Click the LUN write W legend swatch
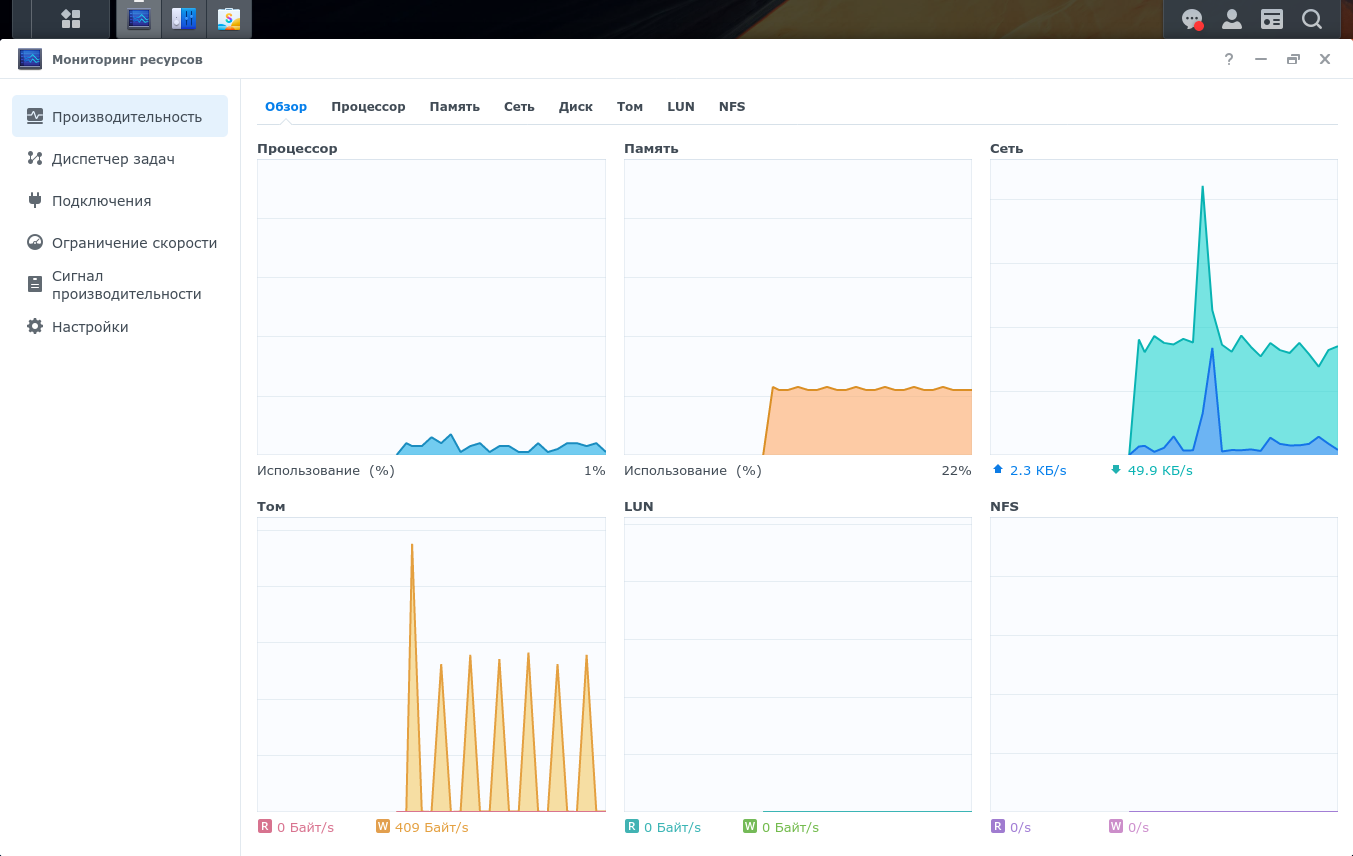The height and width of the screenshot is (856, 1353). pyautogui.click(x=750, y=826)
